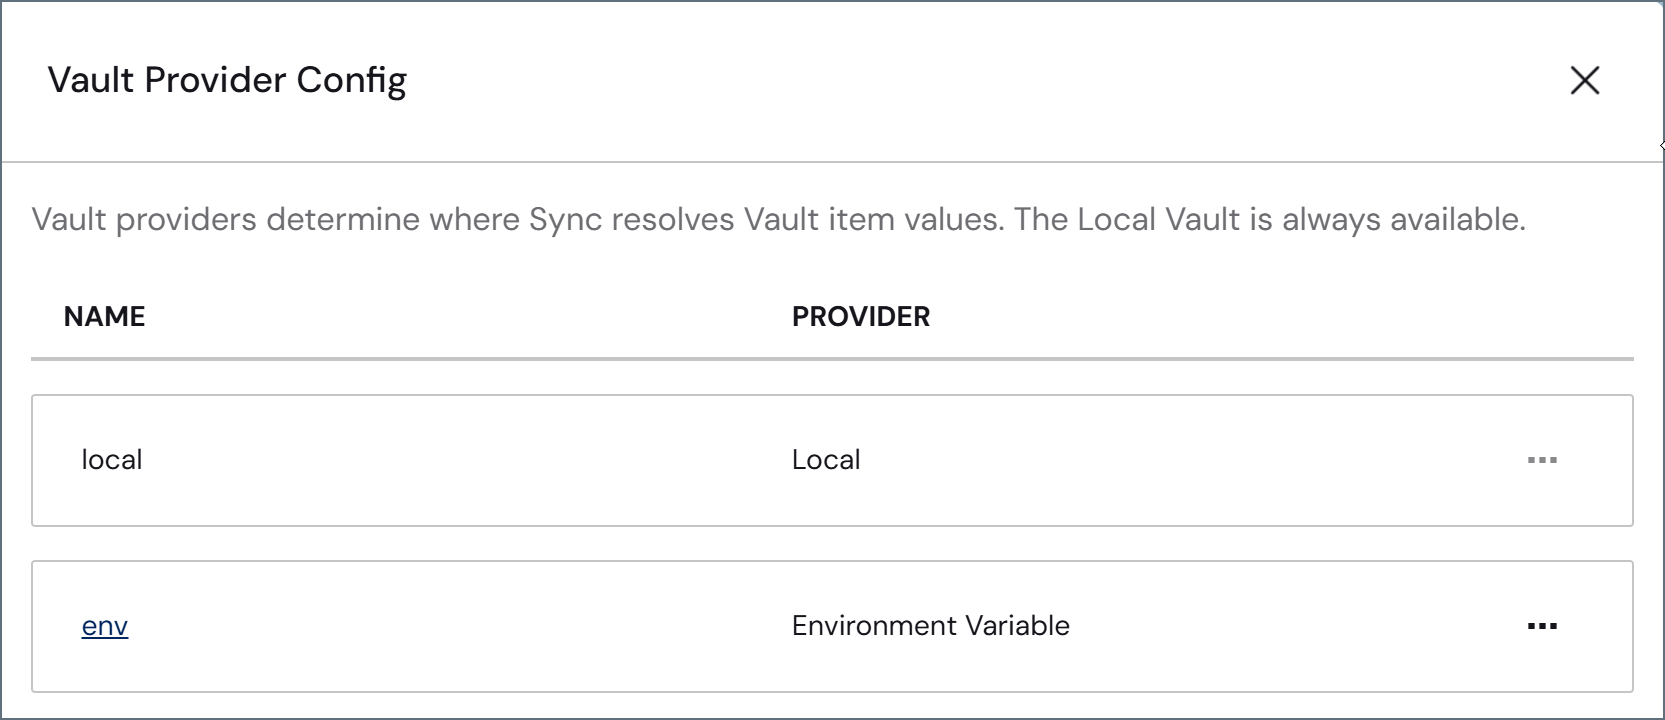Close the Vault Provider Config dialog
Screen dimensions: 1665x720
1585,80
